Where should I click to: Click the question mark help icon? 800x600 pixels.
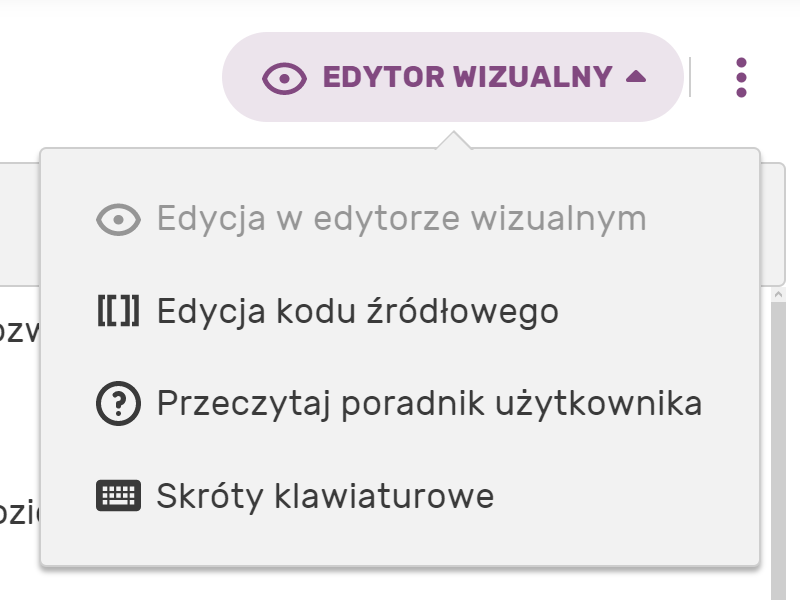pos(118,404)
